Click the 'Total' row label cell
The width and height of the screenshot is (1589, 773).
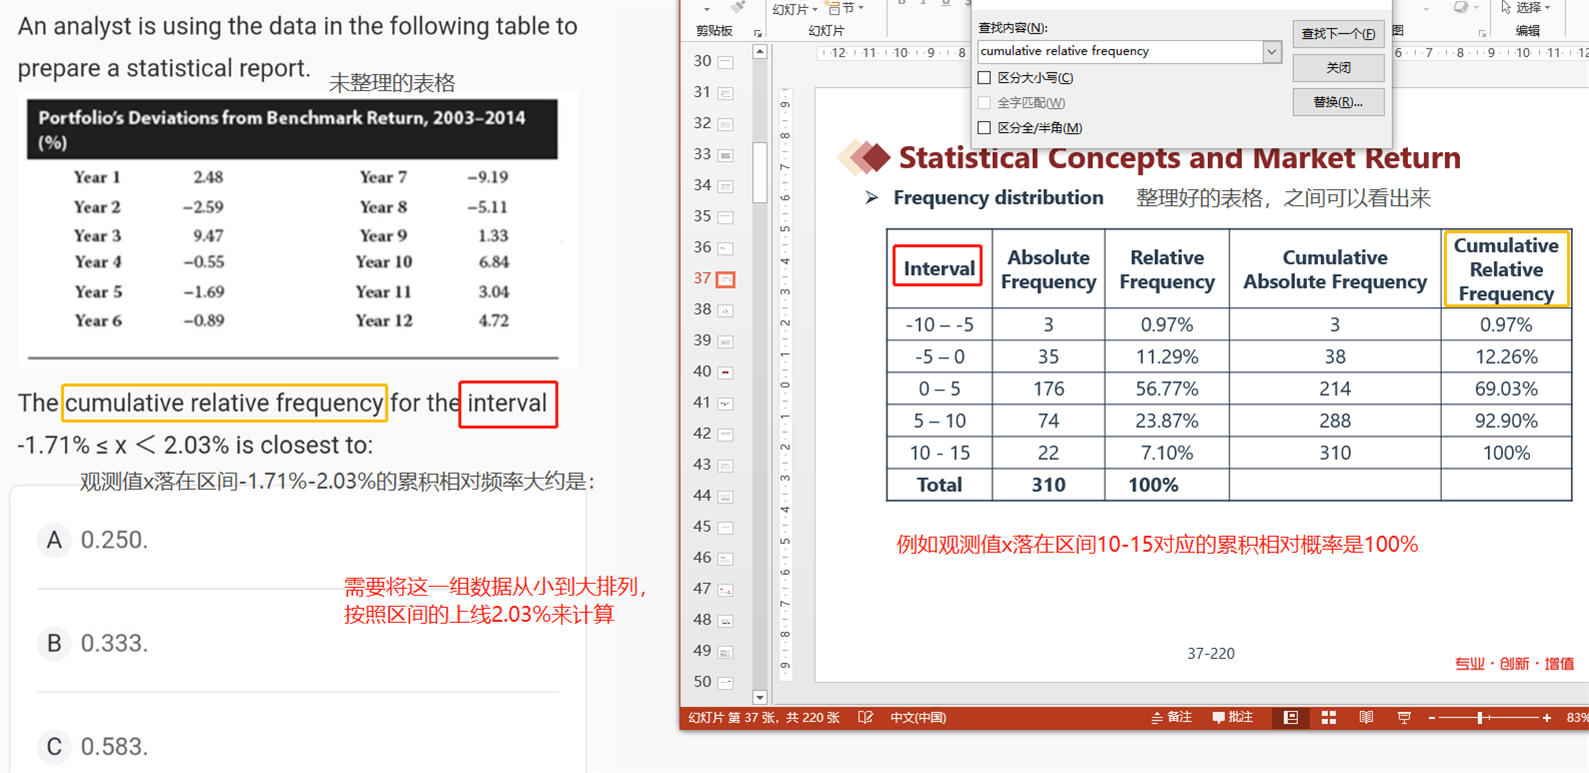click(x=939, y=485)
